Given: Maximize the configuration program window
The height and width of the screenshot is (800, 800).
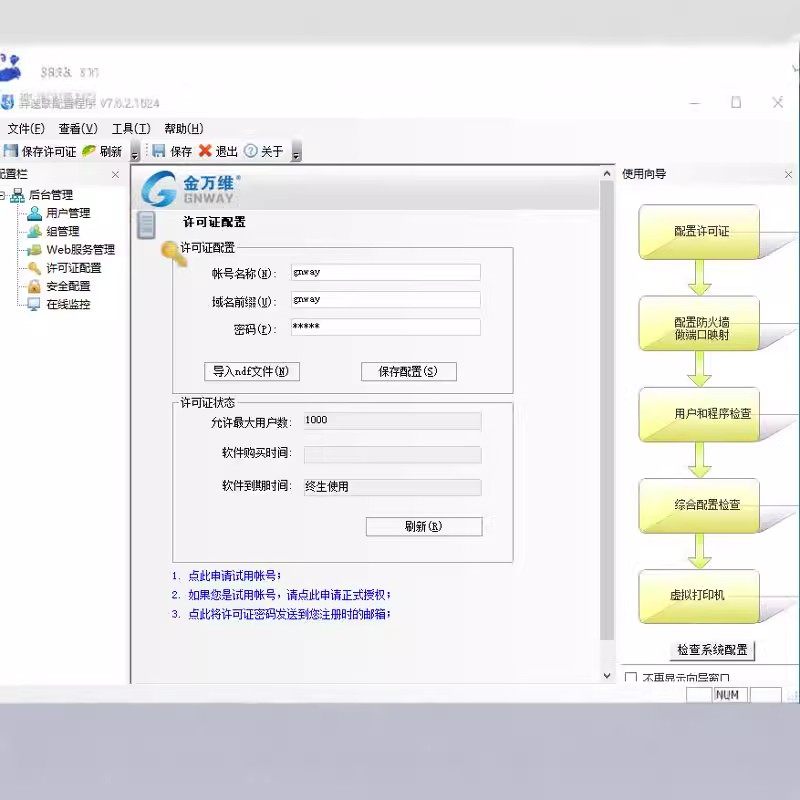Looking at the screenshot, I should tap(736, 103).
